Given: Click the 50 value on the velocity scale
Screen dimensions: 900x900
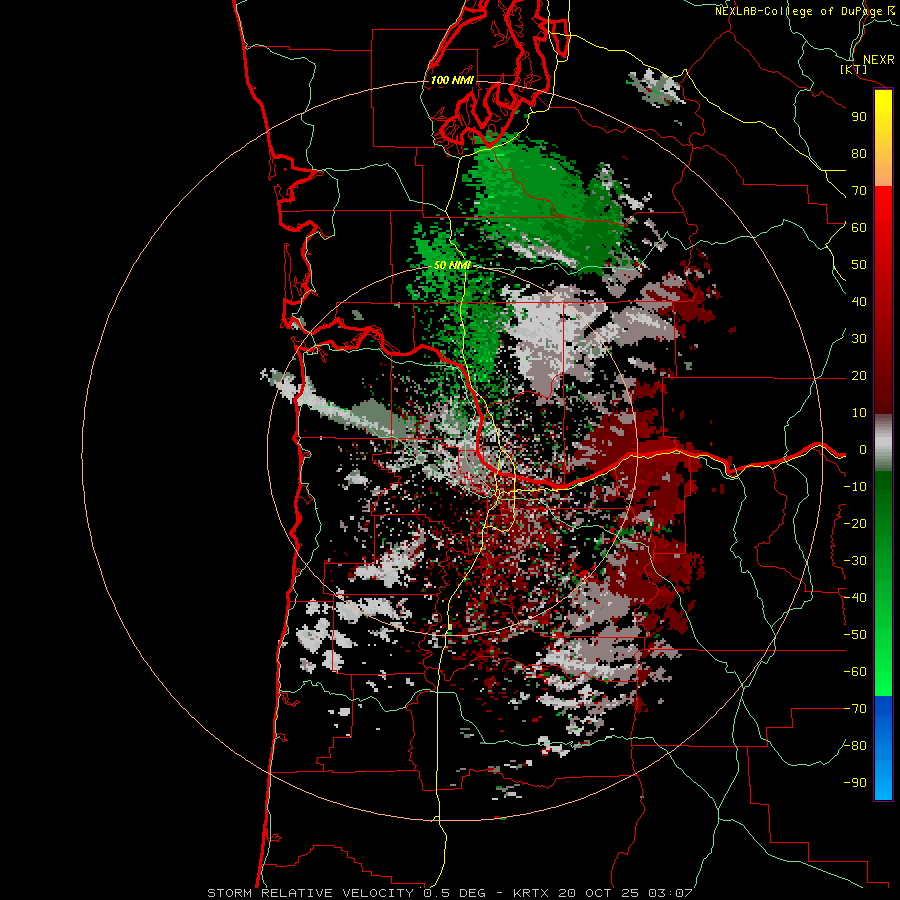Looking at the screenshot, I should 859,265.
